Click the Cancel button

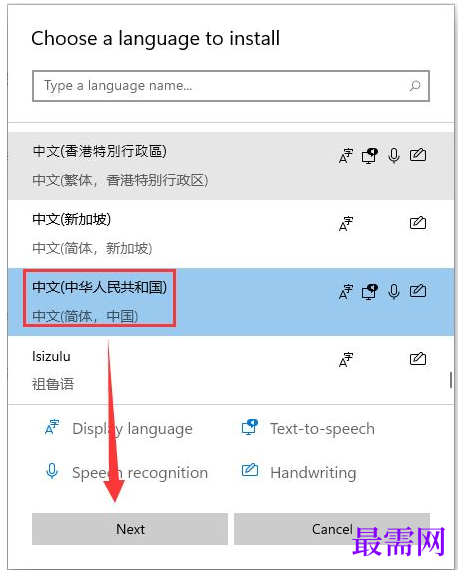pos(332,529)
